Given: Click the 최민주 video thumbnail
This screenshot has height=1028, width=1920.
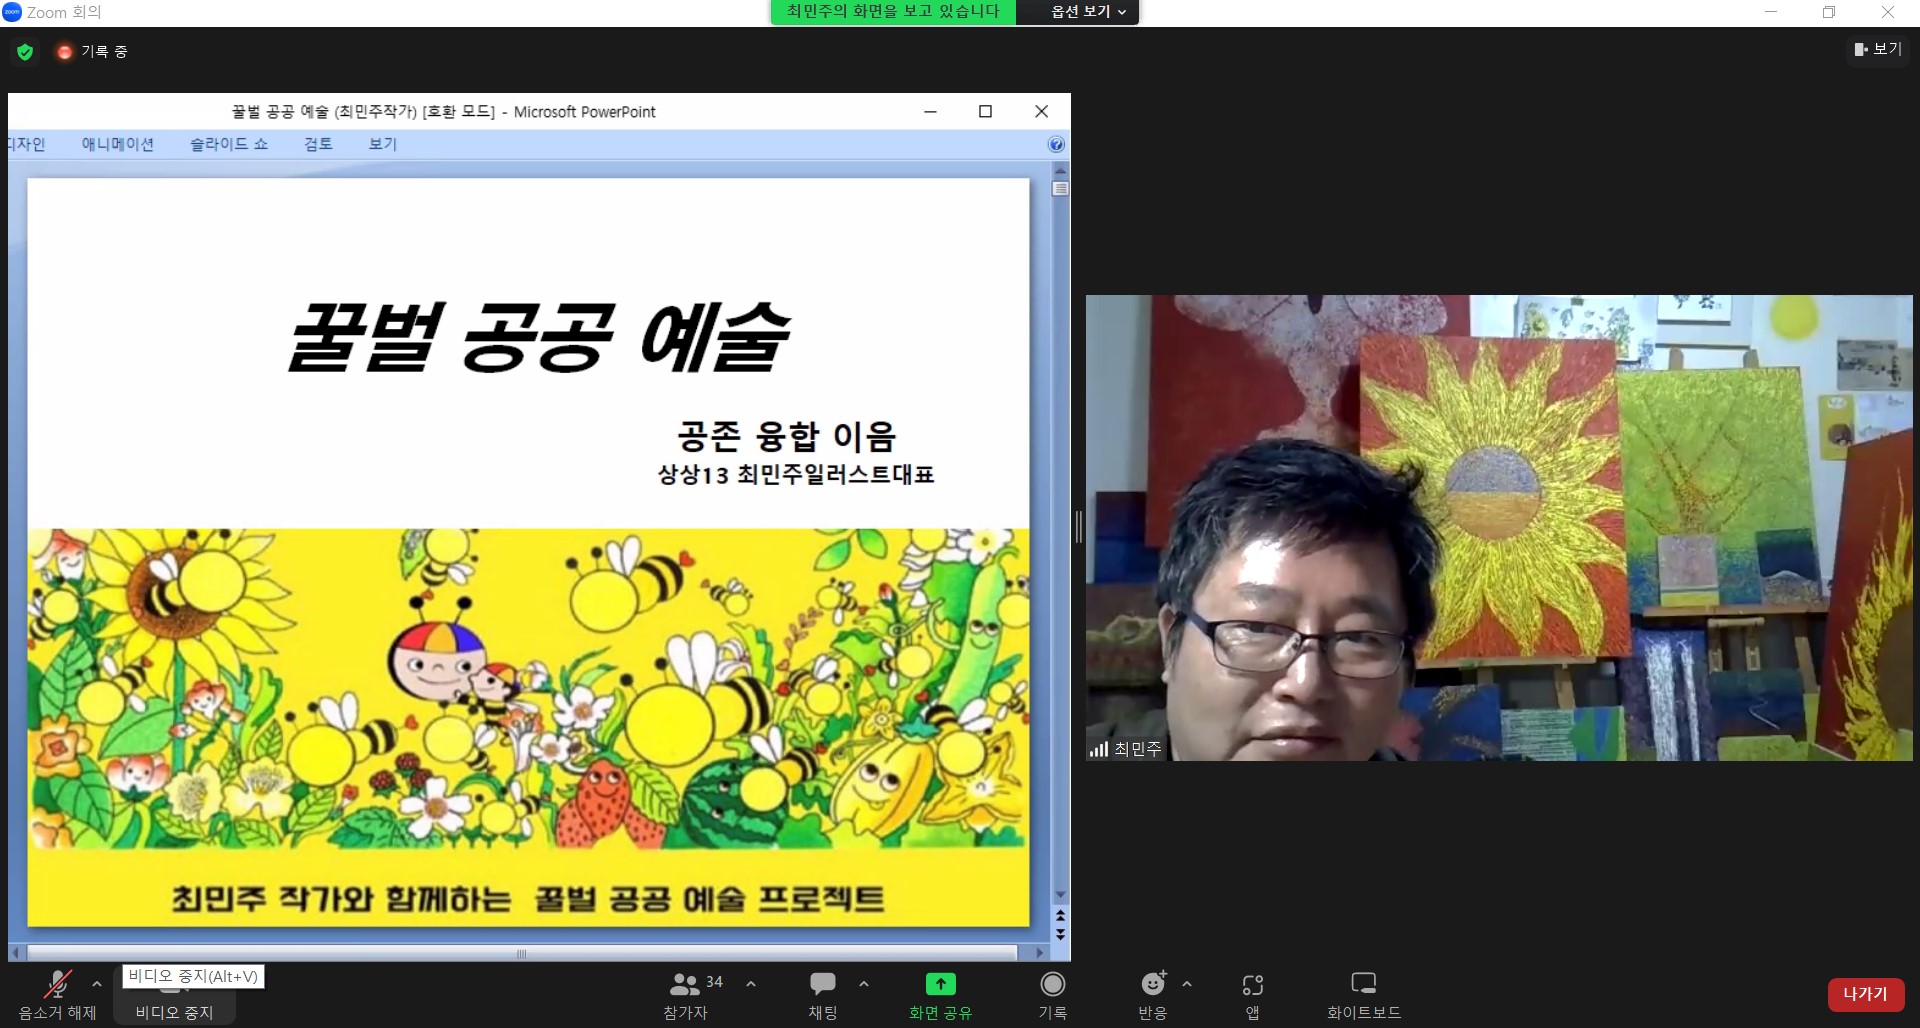Looking at the screenshot, I should [1499, 527].
